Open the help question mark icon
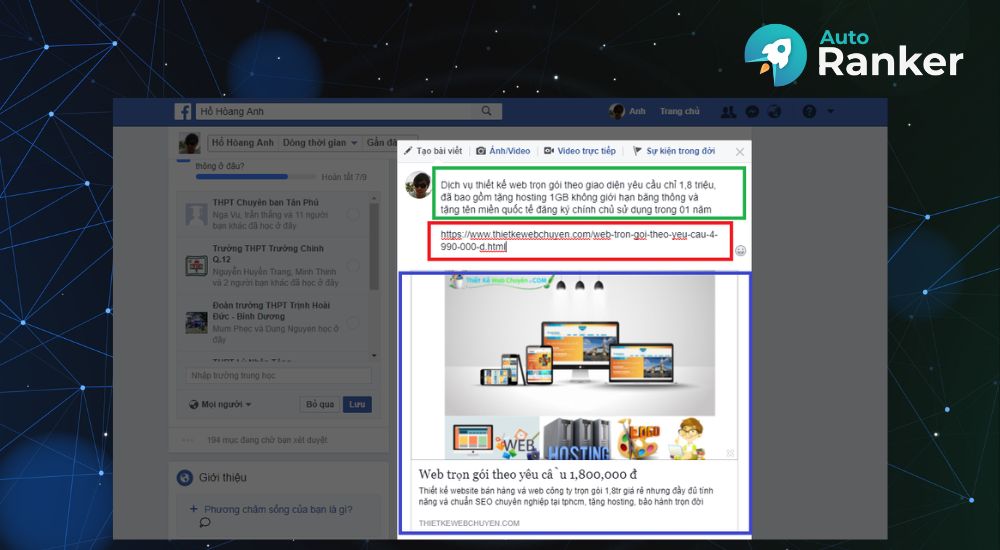 [x=809, y=112]
